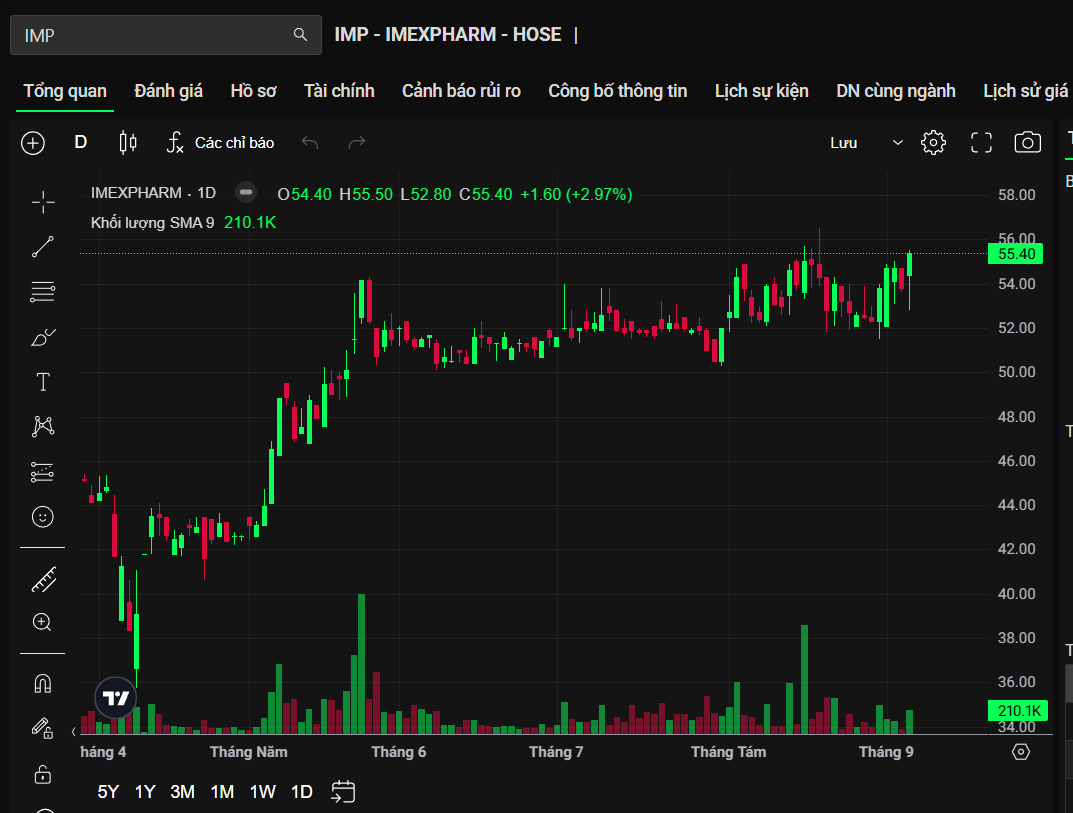Focus the IMP stock search field

coord(166,35)
